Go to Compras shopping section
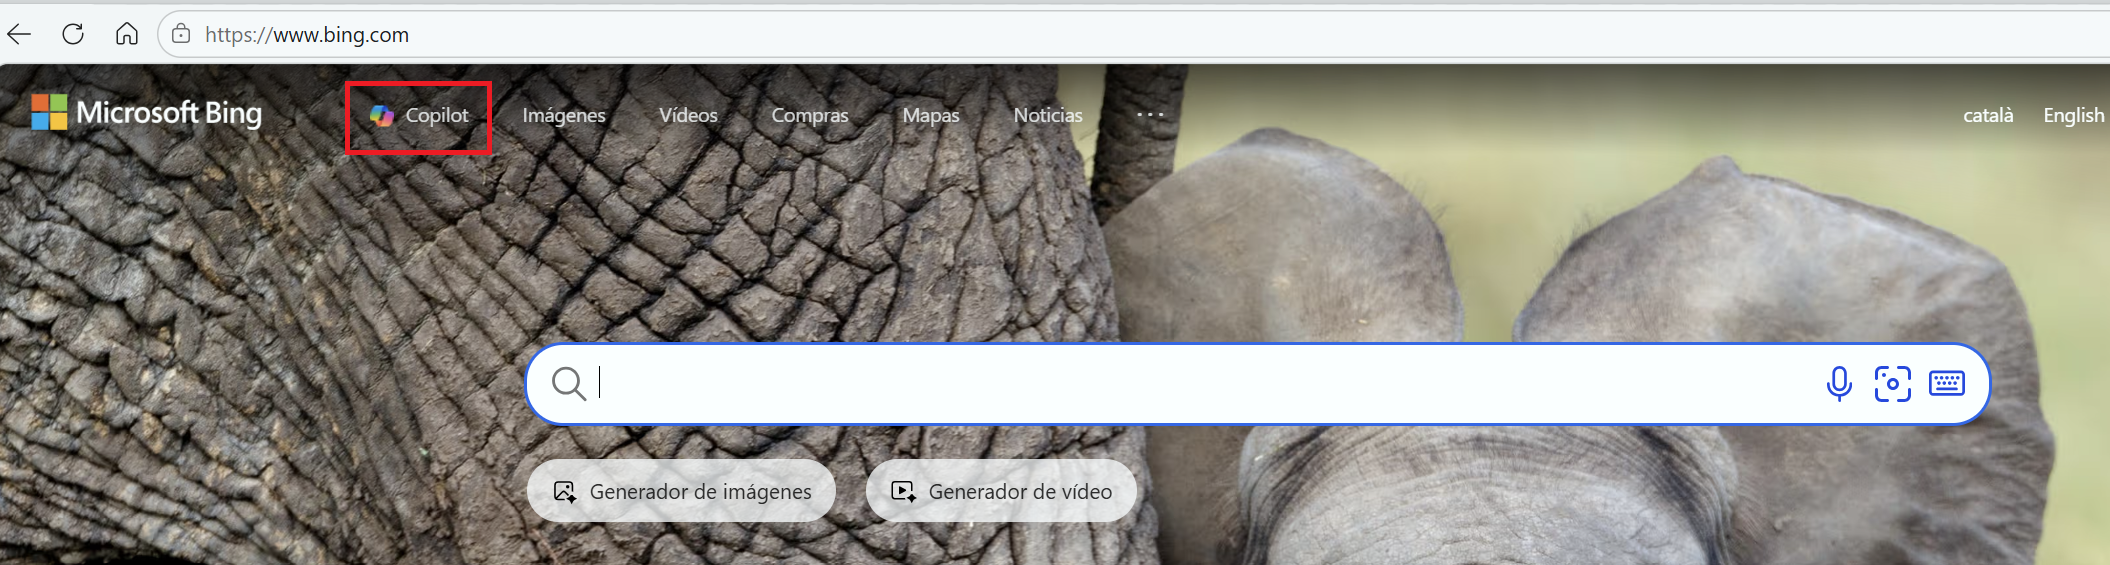The height and width of the screenshot is (565, 2110). click(809, 116)
